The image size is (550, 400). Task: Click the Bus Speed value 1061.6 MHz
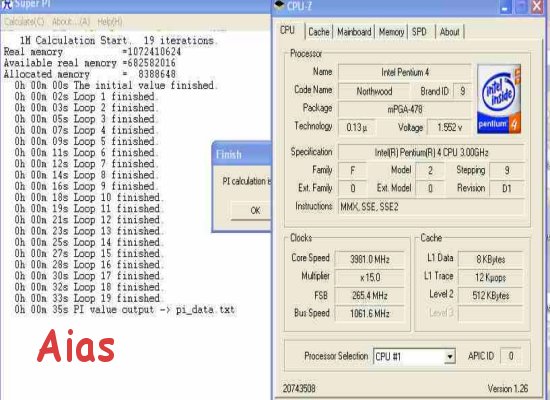[x=370, y=313]
